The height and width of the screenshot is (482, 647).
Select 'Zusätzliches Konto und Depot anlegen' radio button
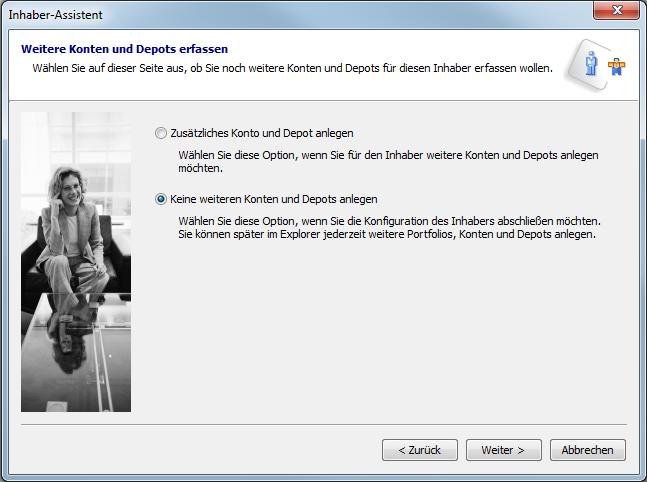click(x=161, y=133)
